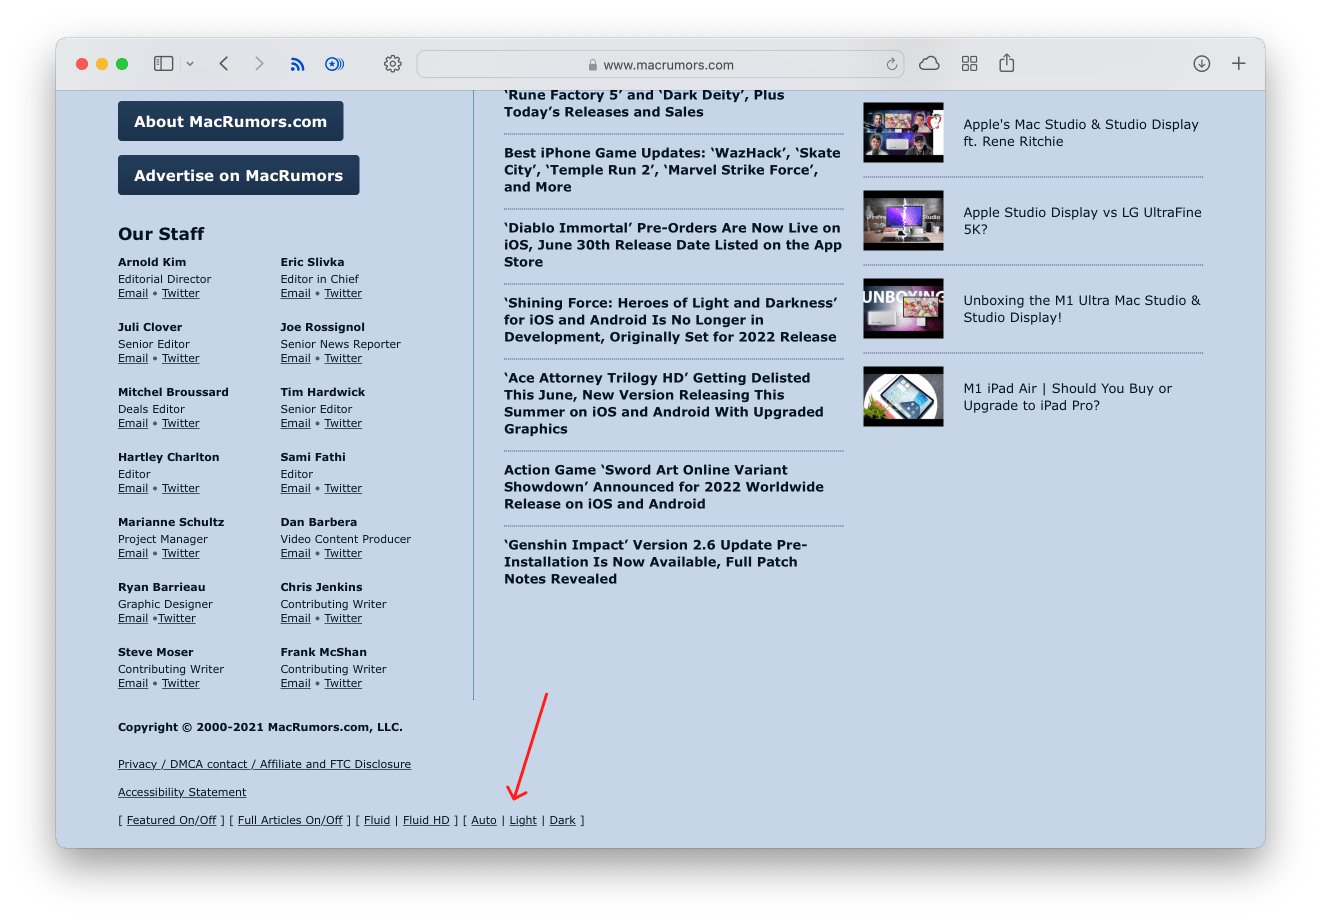Select Fluid layout option

pos(377,820)
